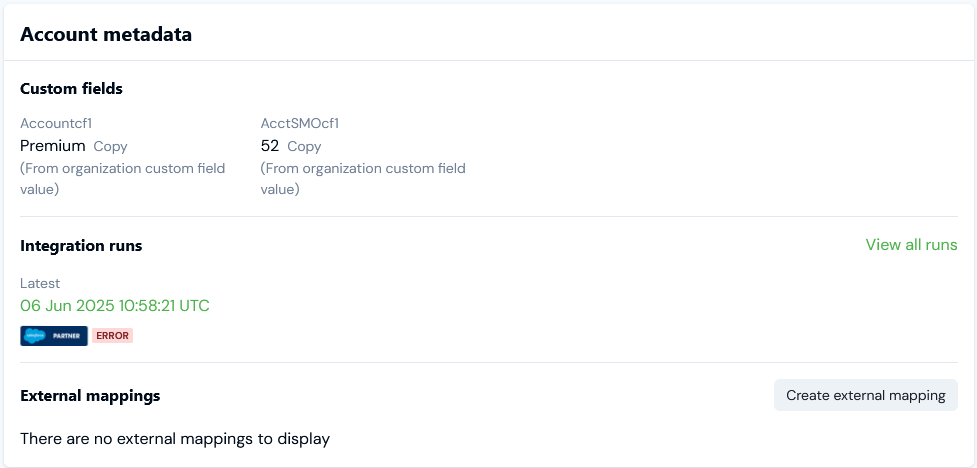Image resolution: width=977 pixels, height=468 pixels.
Task: Click the Integration runs section title
Action: [81, 246]
